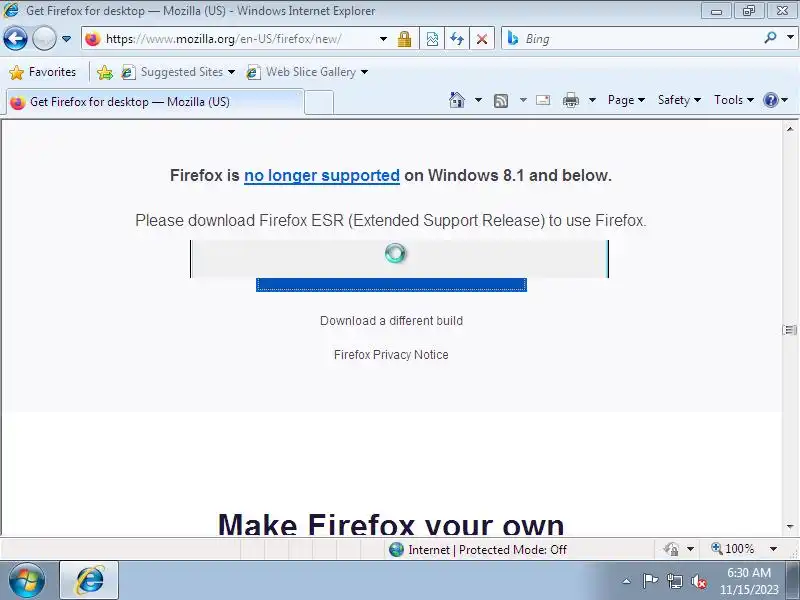The width and height of the screenshot is (800, 600).
Task: Open Suggested Sites in the favorites bar
Action: (178, 72)
